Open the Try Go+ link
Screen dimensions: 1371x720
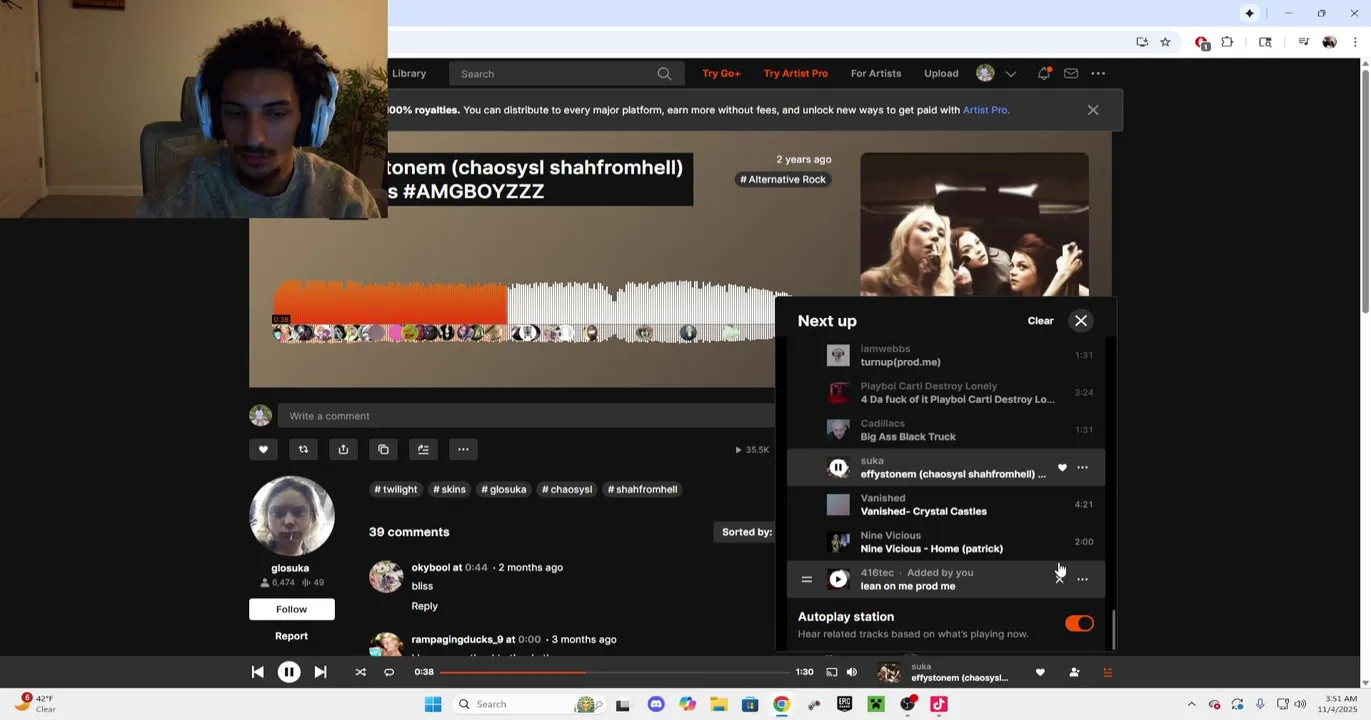click(721, 73)
